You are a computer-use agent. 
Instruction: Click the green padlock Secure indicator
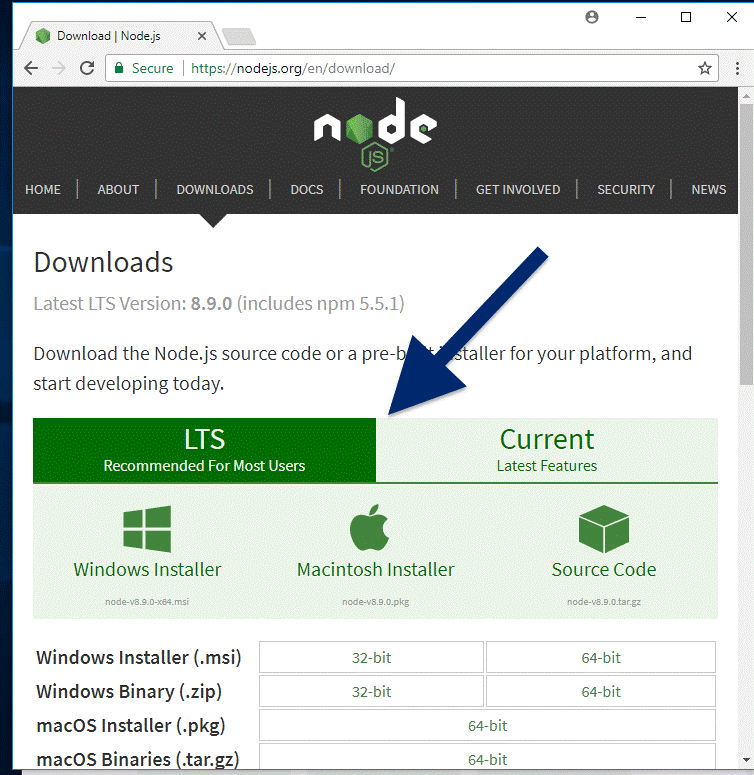[144, 68]
